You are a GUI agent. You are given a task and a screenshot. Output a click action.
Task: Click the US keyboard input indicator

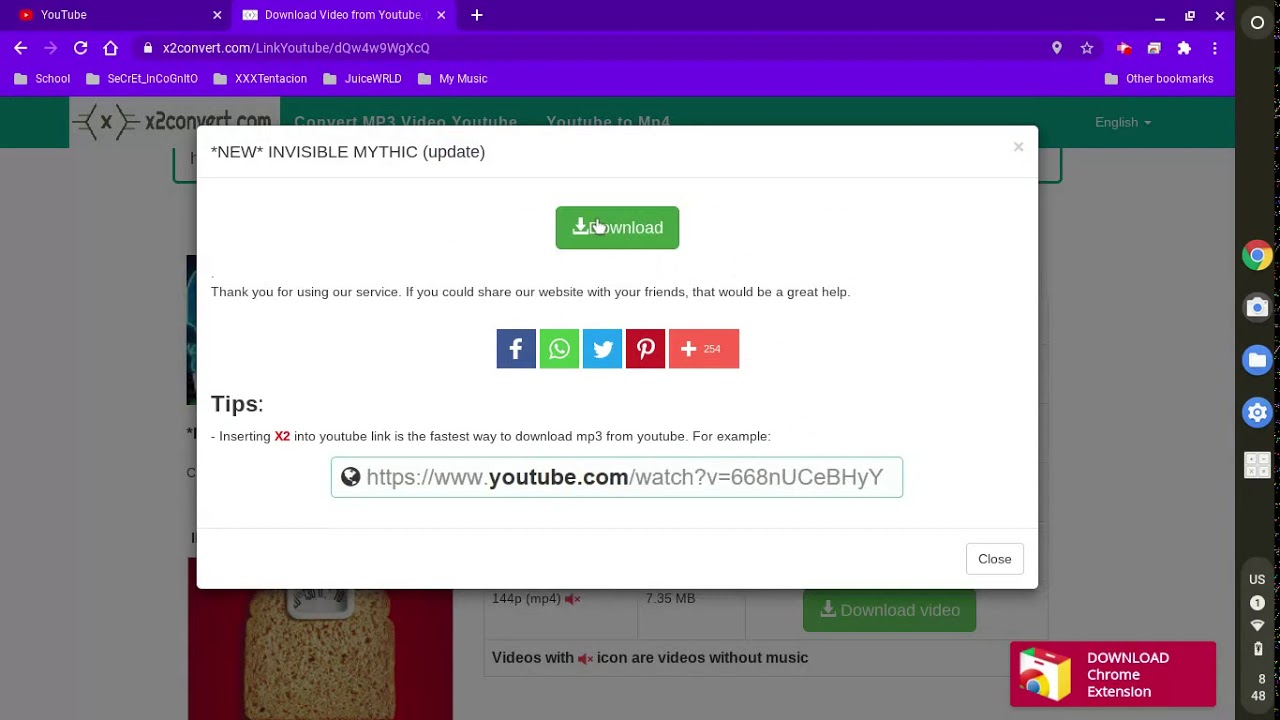pos(1258,580)
